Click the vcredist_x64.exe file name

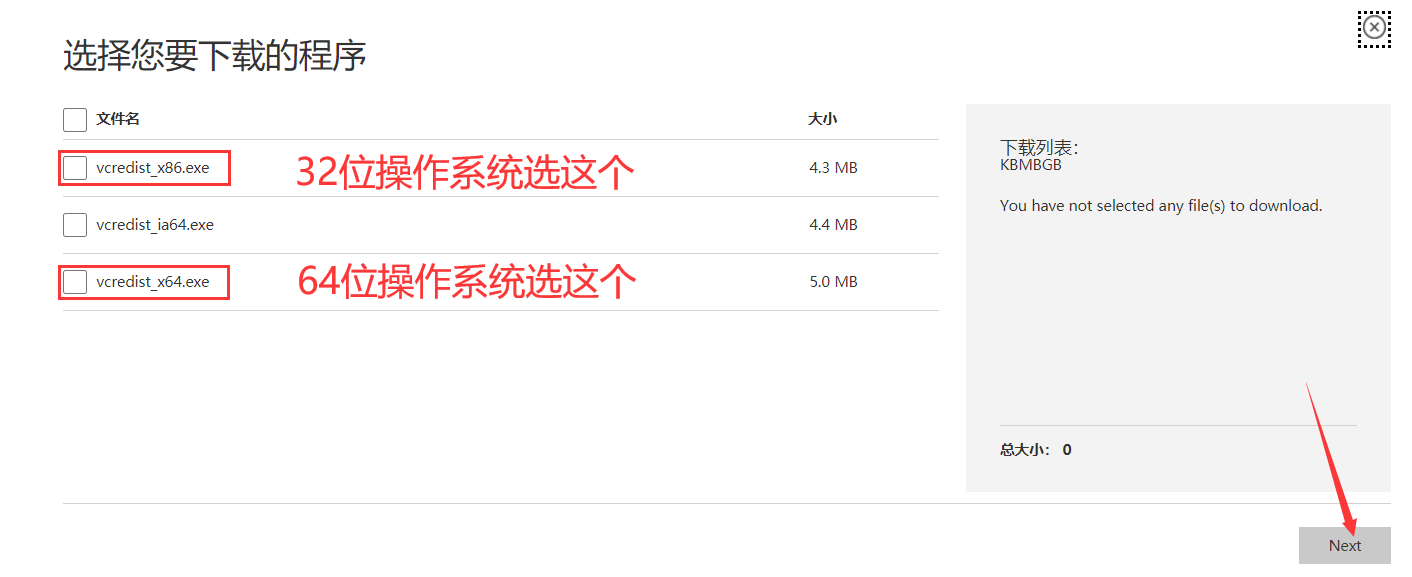tap(153, 282)
